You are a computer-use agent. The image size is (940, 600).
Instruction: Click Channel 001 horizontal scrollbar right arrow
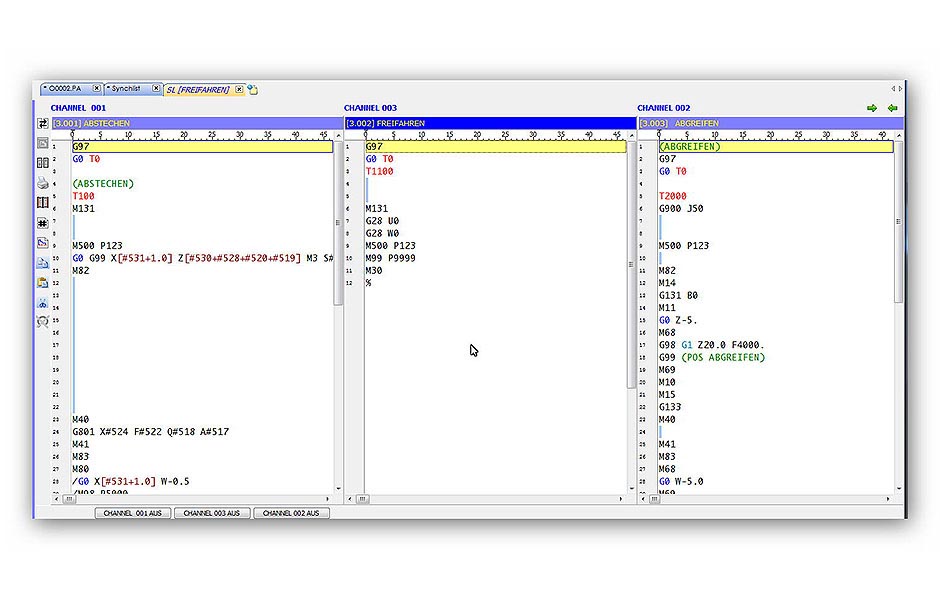(x=328, y=498)
